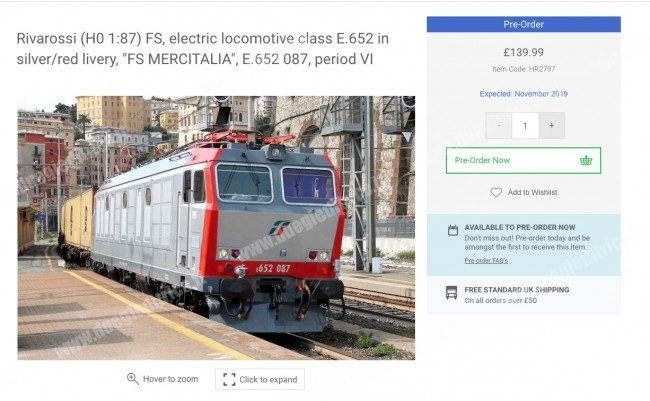650x401 pixels.
Task: Click the heart wishlist icon
Action: (496, 192)
